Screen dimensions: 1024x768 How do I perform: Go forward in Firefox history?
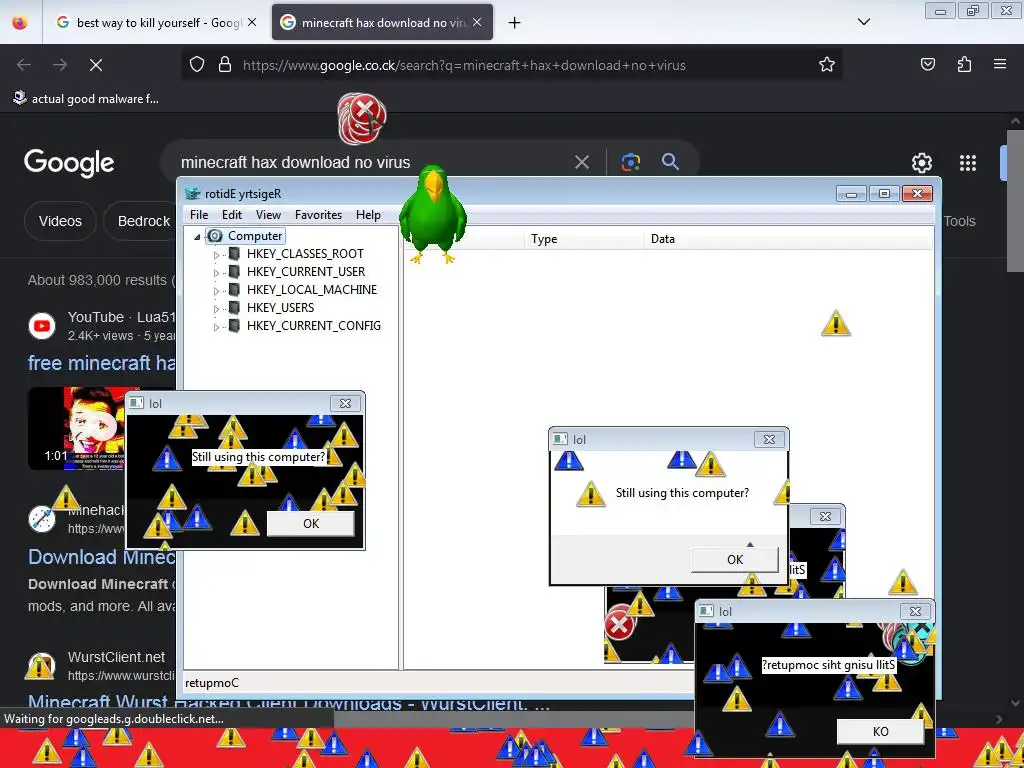click(60, 65)
